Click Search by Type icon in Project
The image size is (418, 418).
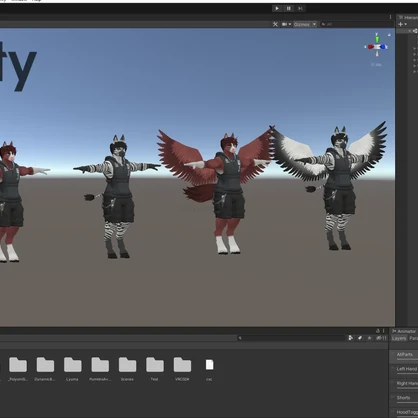(351, 338)
